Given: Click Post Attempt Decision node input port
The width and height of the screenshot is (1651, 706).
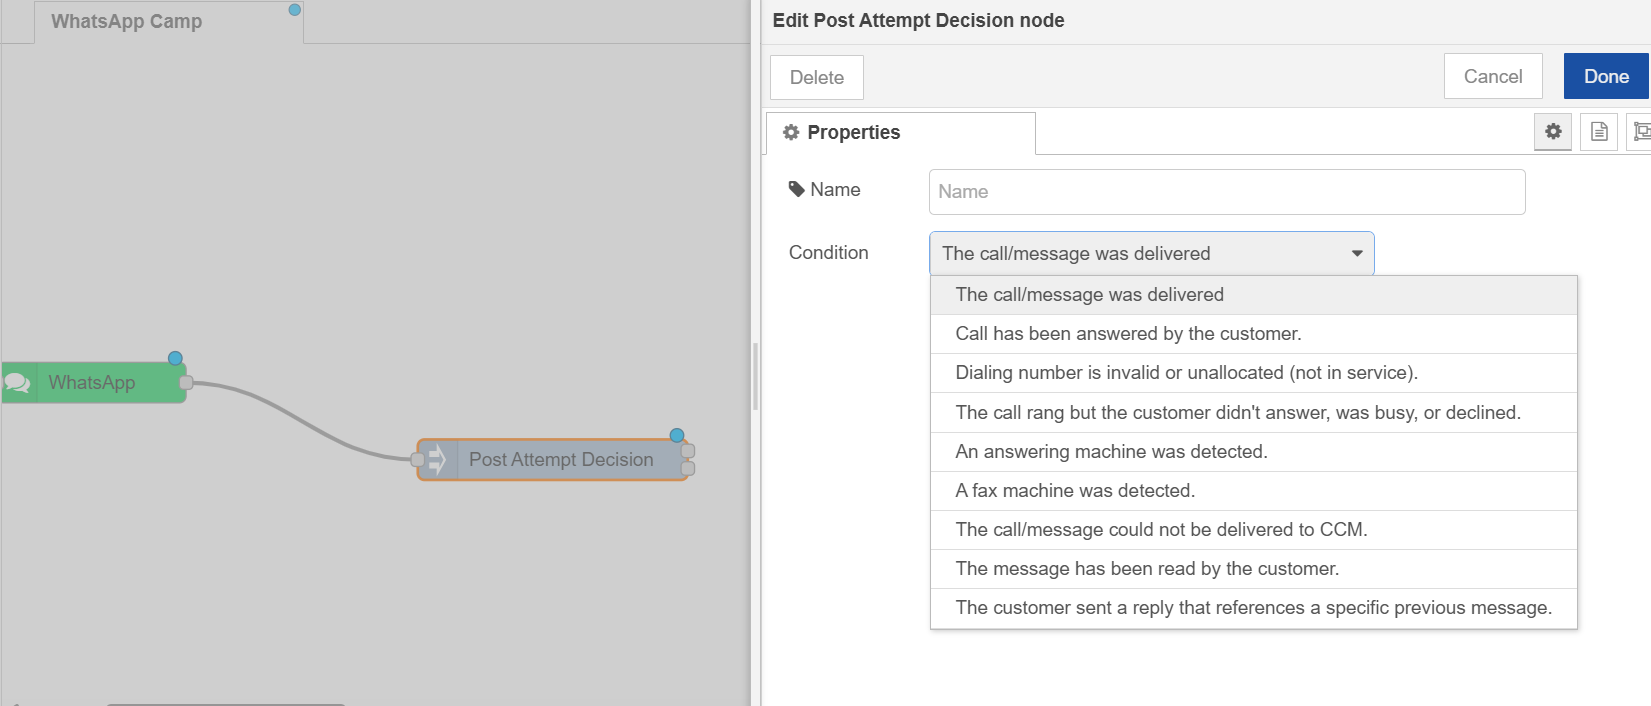Looking at the screenshot, I should tap(417, 460).
